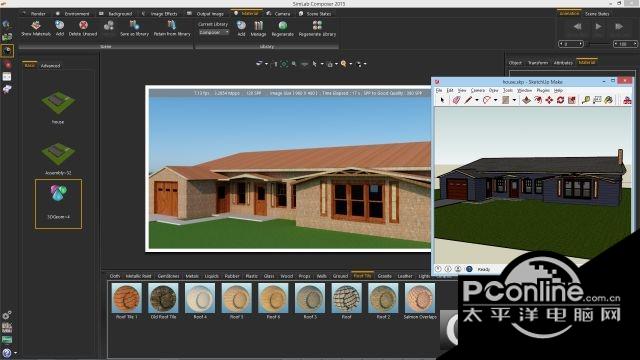Click the Add library icon in Library group
Viewport: 640px width, 360px height.
[241, 26]
